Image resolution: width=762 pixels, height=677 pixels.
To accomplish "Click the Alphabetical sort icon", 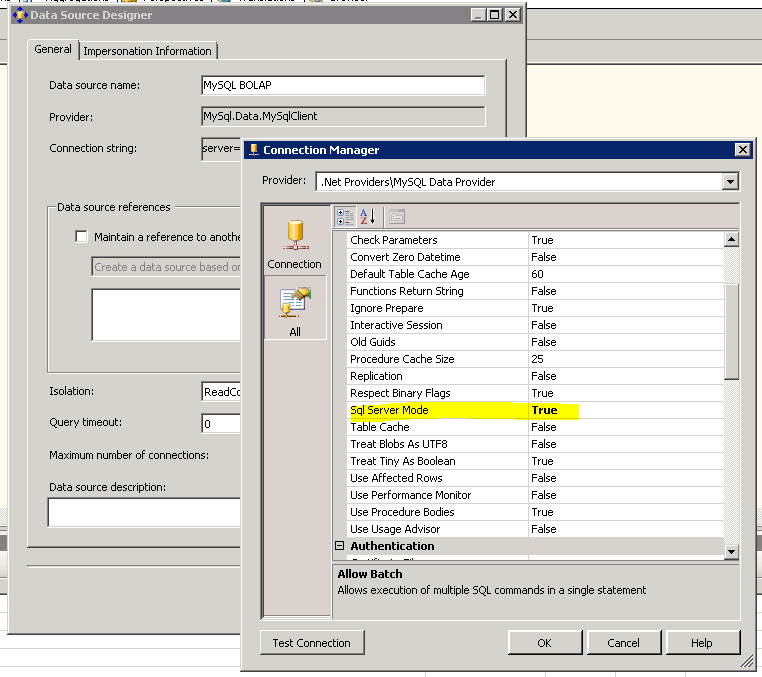I will 367,217.
